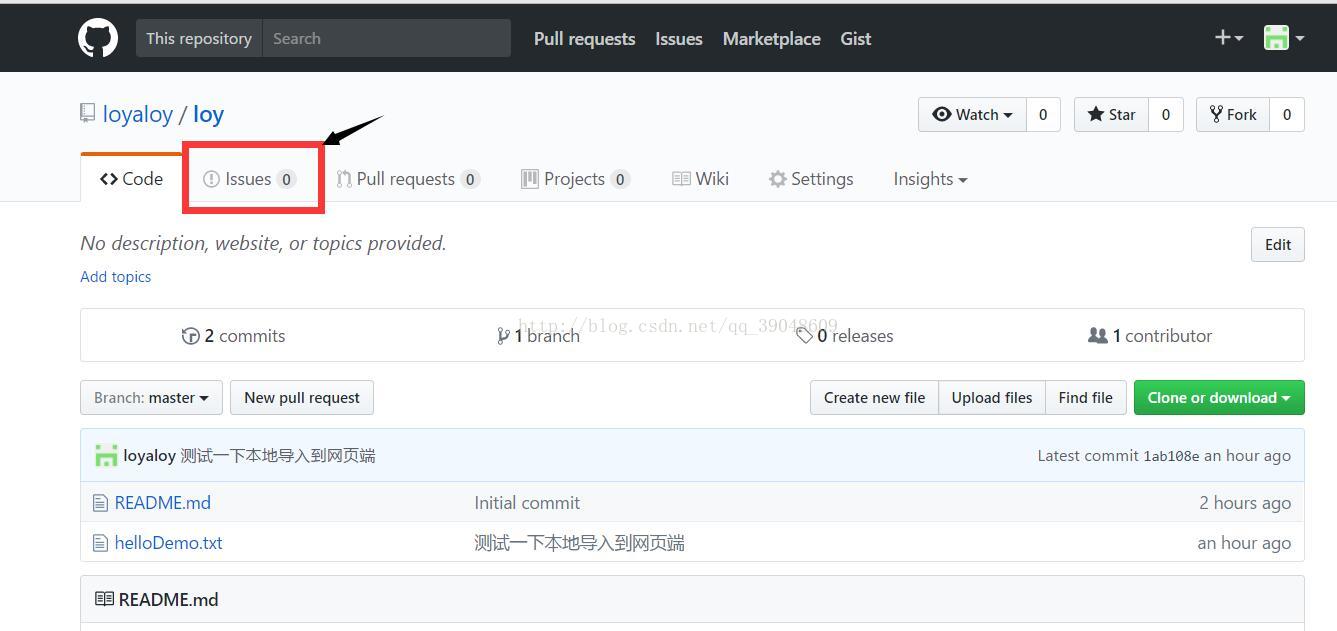Switch to the Wiki tab
Image resolution: width=1337 pixels, height=631 pixels.
[x=700, y=179]
